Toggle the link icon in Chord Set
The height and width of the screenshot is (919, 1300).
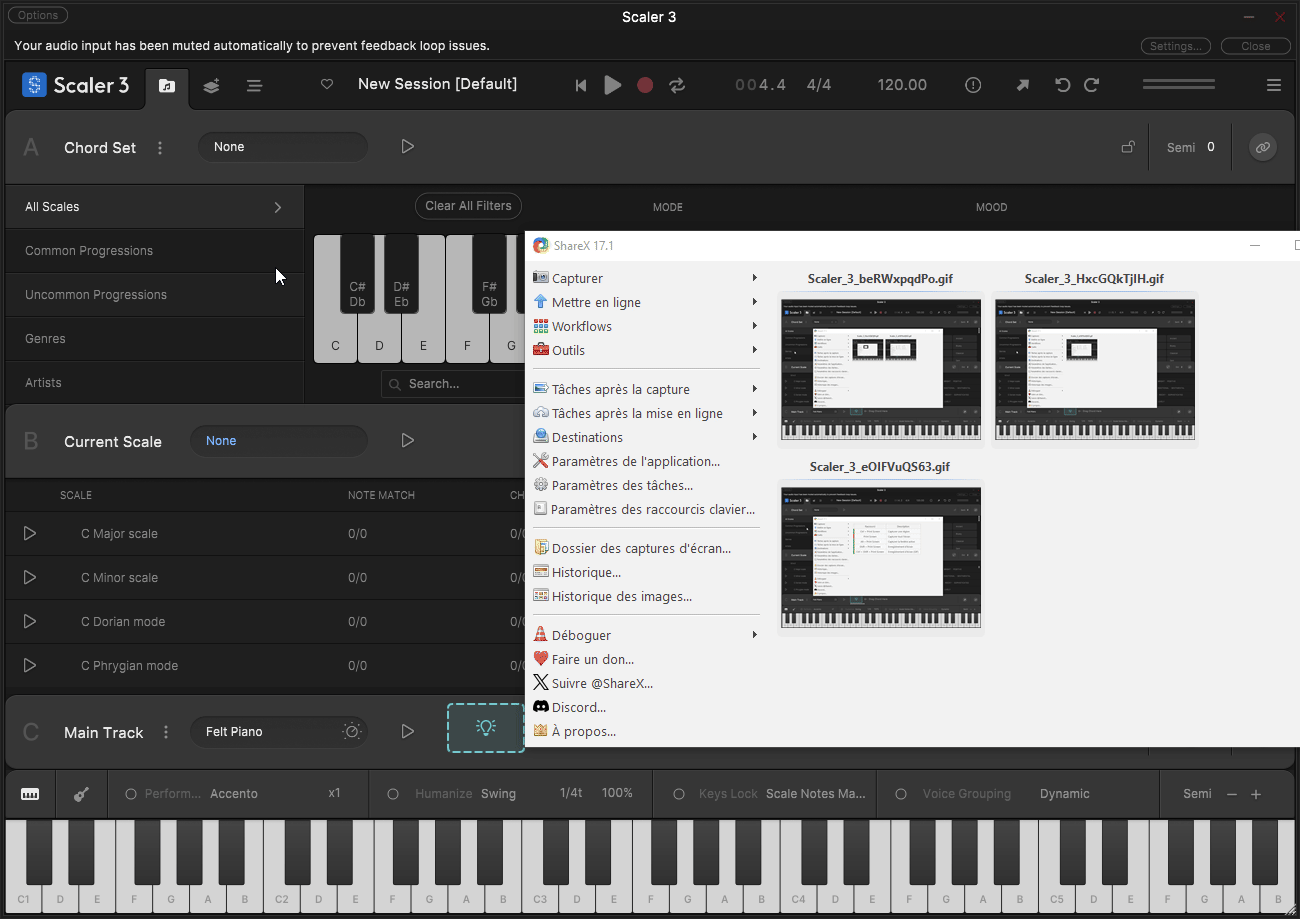[1263, 148]
